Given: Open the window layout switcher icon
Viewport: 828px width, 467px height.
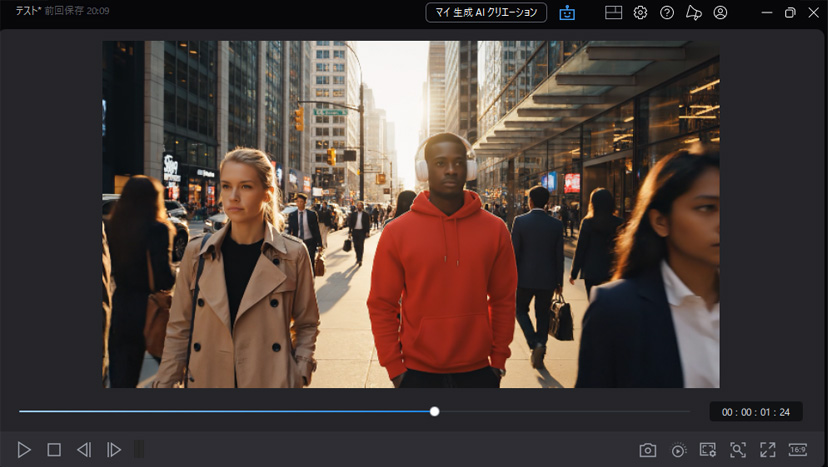Looking at the screenshot, I should click(x=613, y=13).
